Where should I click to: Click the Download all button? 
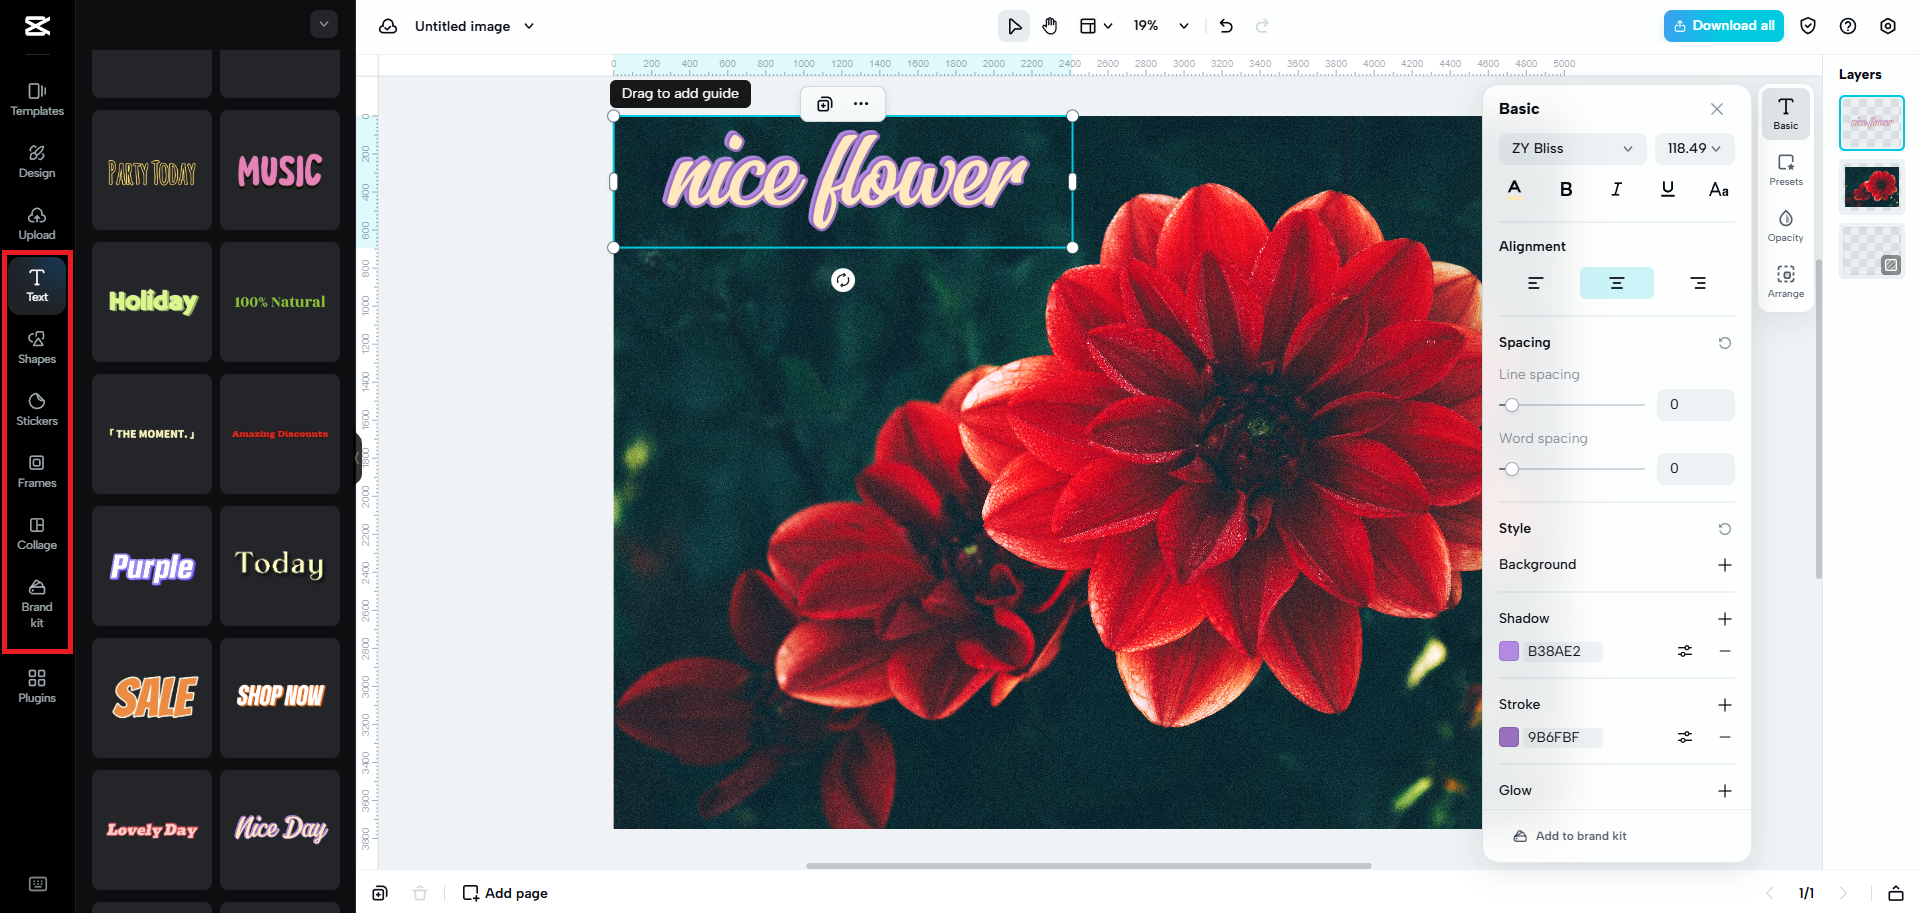(x=1723, y=25)
